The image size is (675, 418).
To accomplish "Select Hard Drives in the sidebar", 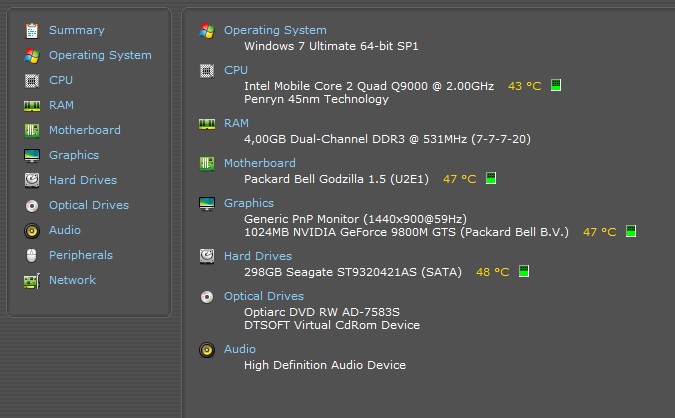I will click(x=83, y=180).
